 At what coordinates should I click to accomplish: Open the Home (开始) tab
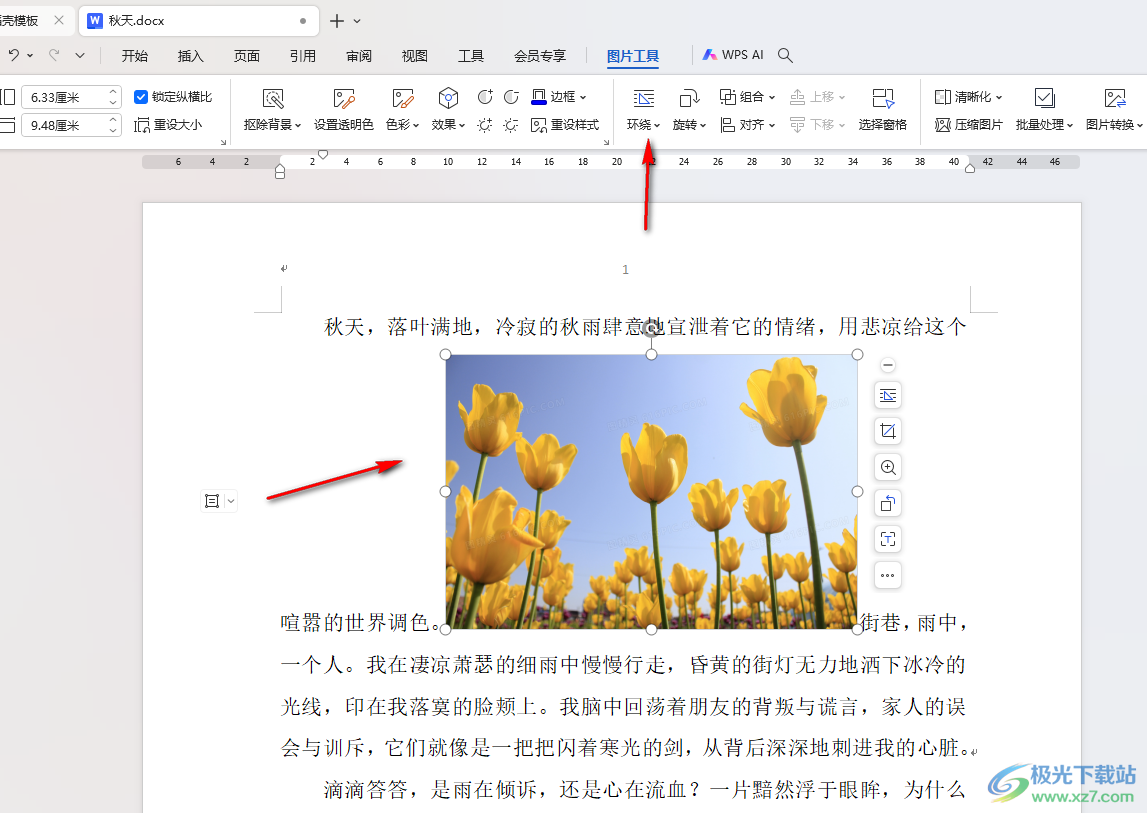135,56
